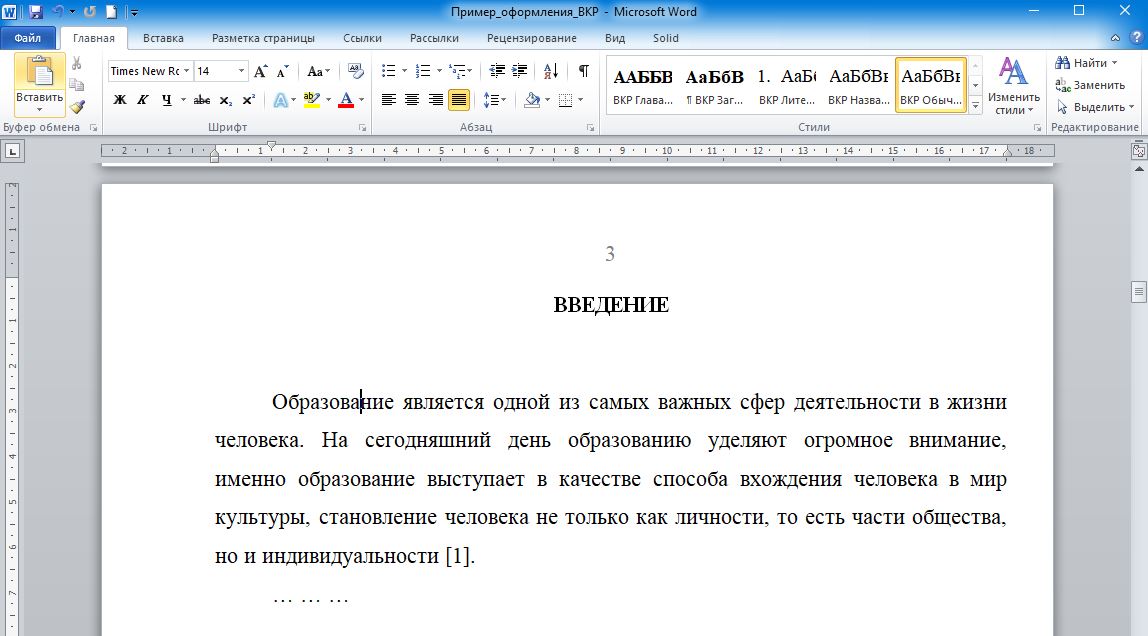Apply the ВКР Заг... heading style

click(715, 86)
